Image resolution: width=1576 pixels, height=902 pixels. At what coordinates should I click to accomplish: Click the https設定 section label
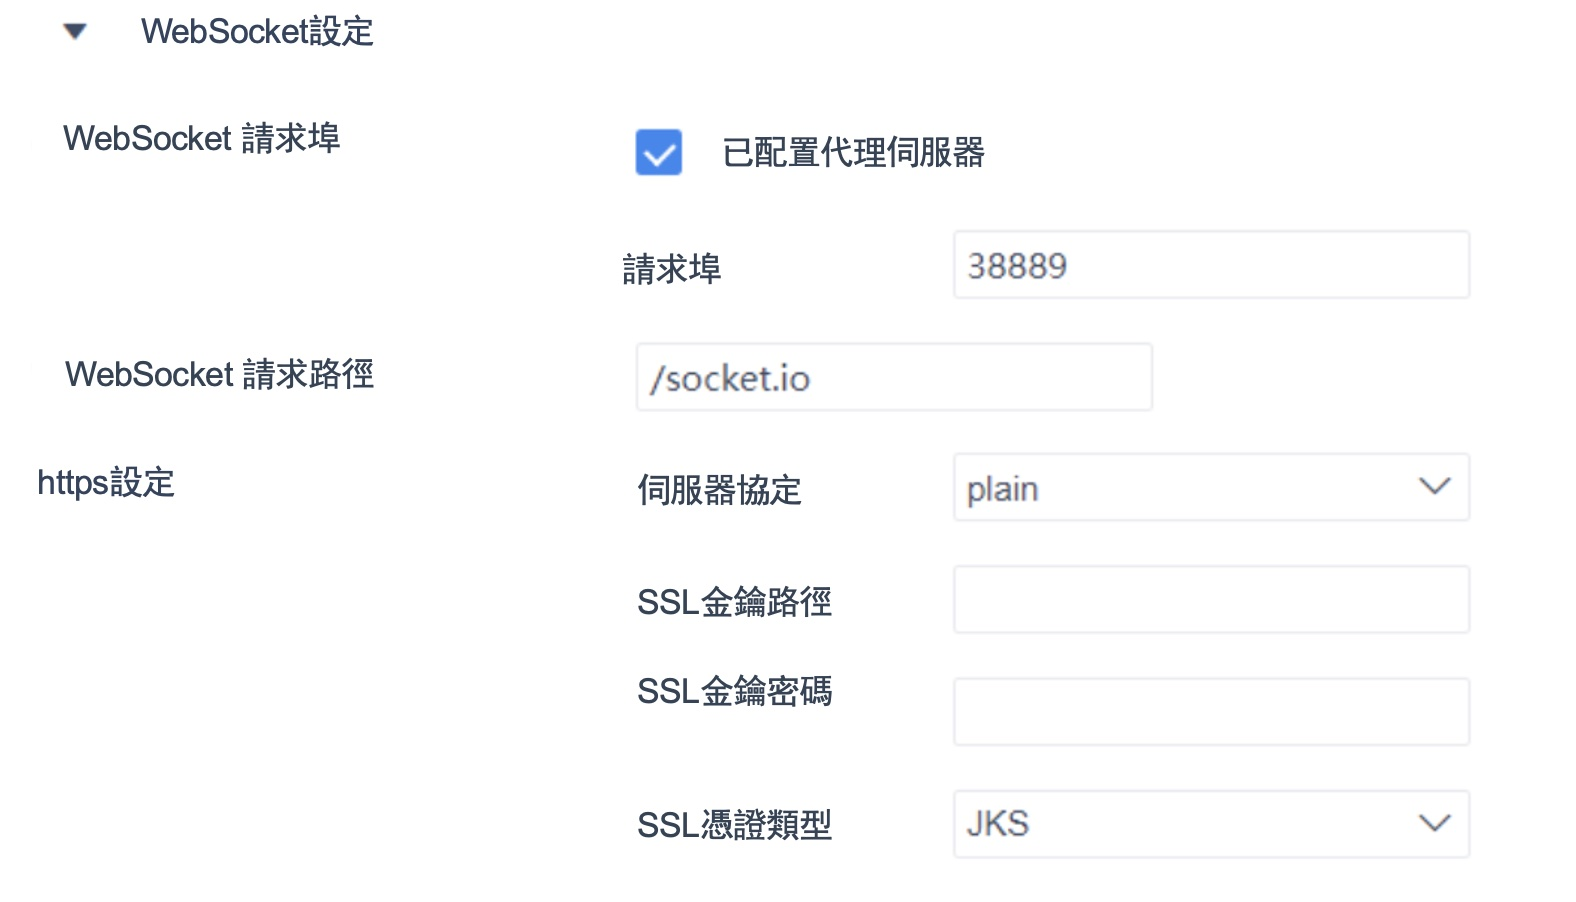click(x=105, y=483)
